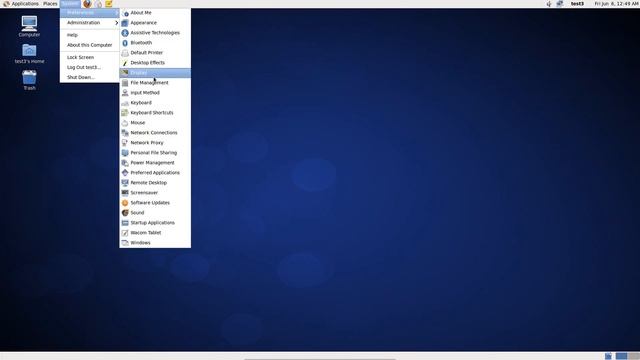Open Assistive Technologies preferences
Screen dimensions: 640x360
click(155, 33)
